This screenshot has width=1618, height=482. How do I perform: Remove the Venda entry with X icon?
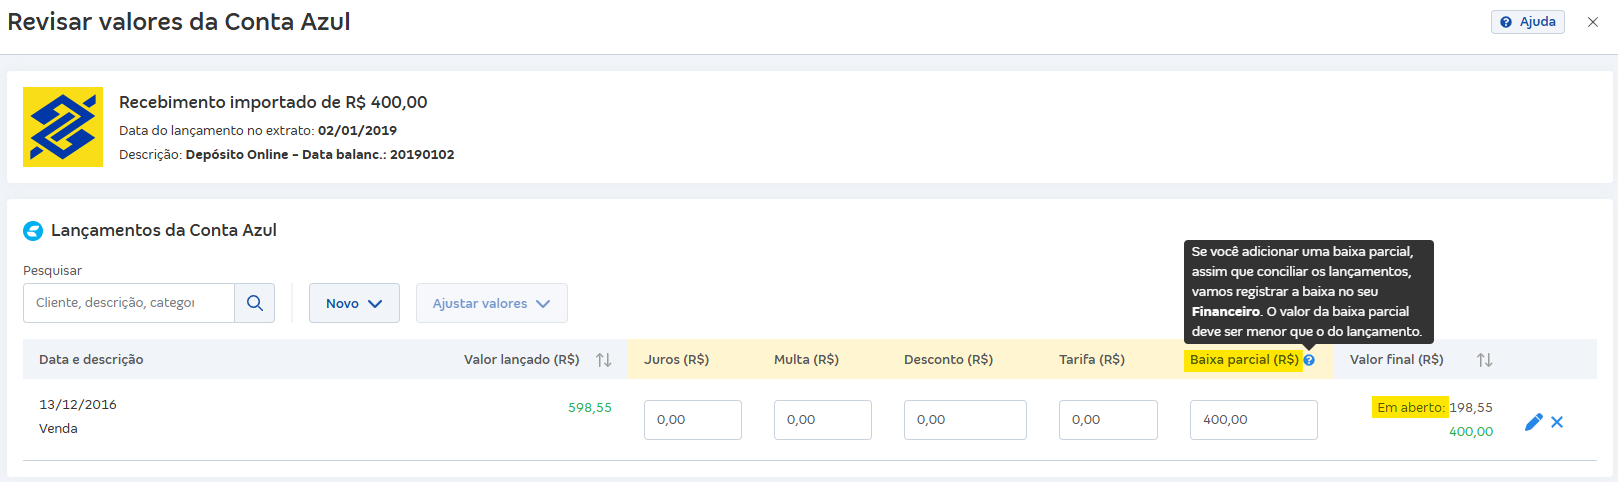1557,422
